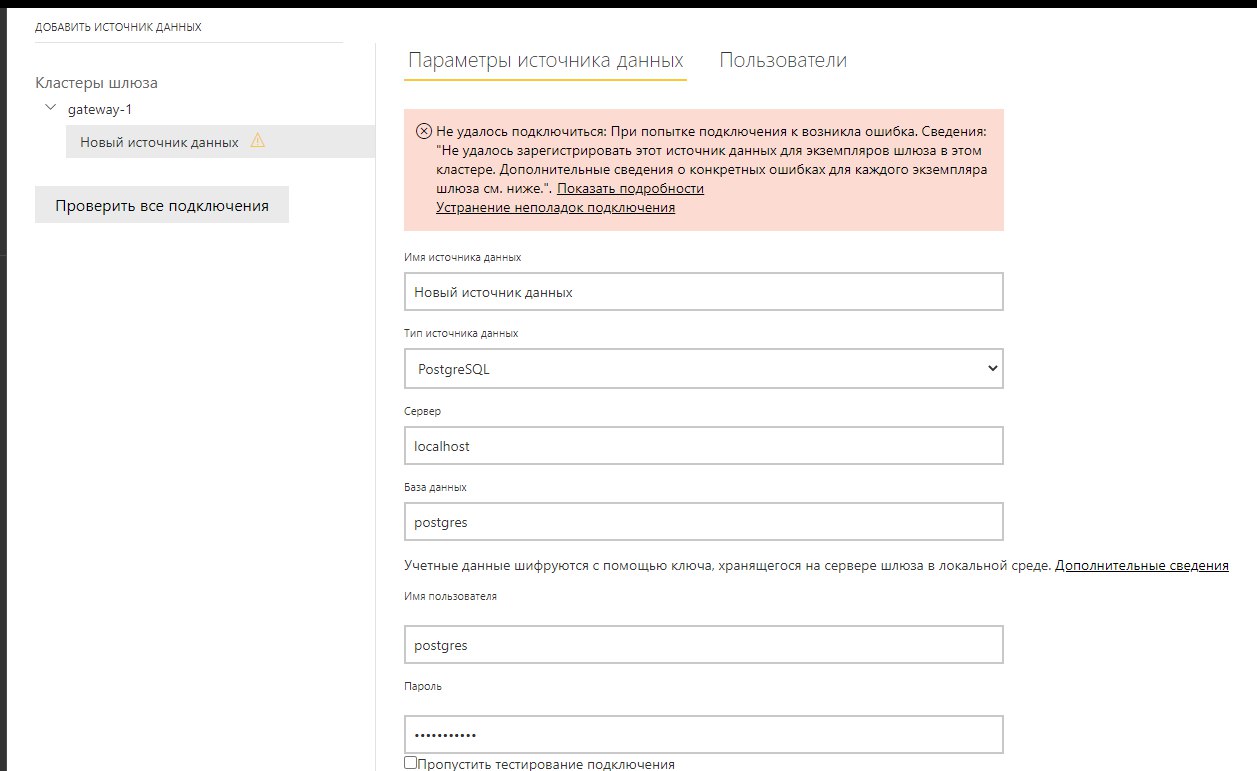
Task: Open the Тип источника данных dropdown (PostgreSQL)
Action: (x=704, y=369)
